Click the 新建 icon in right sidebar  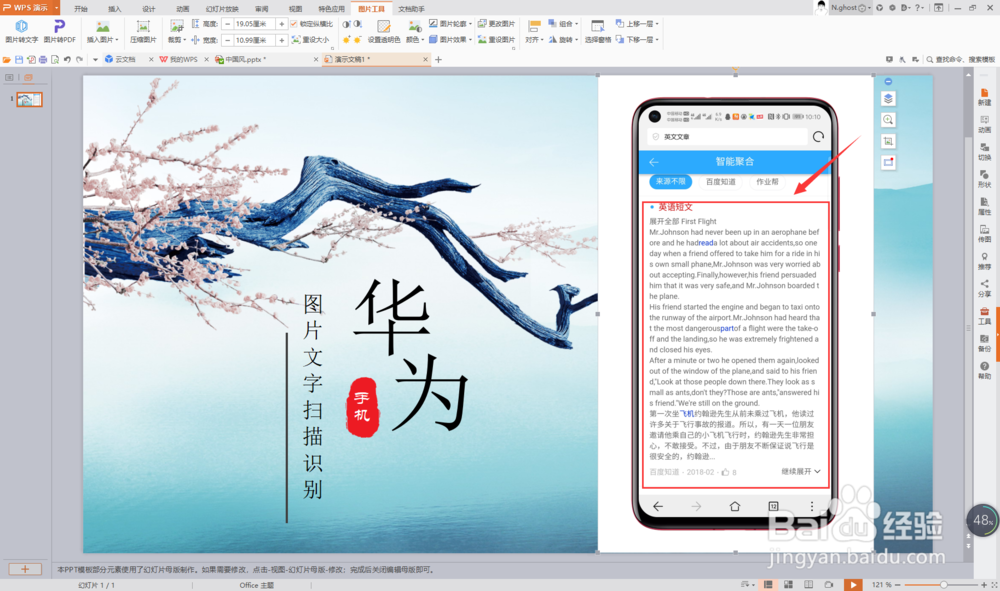pos(984,97)
